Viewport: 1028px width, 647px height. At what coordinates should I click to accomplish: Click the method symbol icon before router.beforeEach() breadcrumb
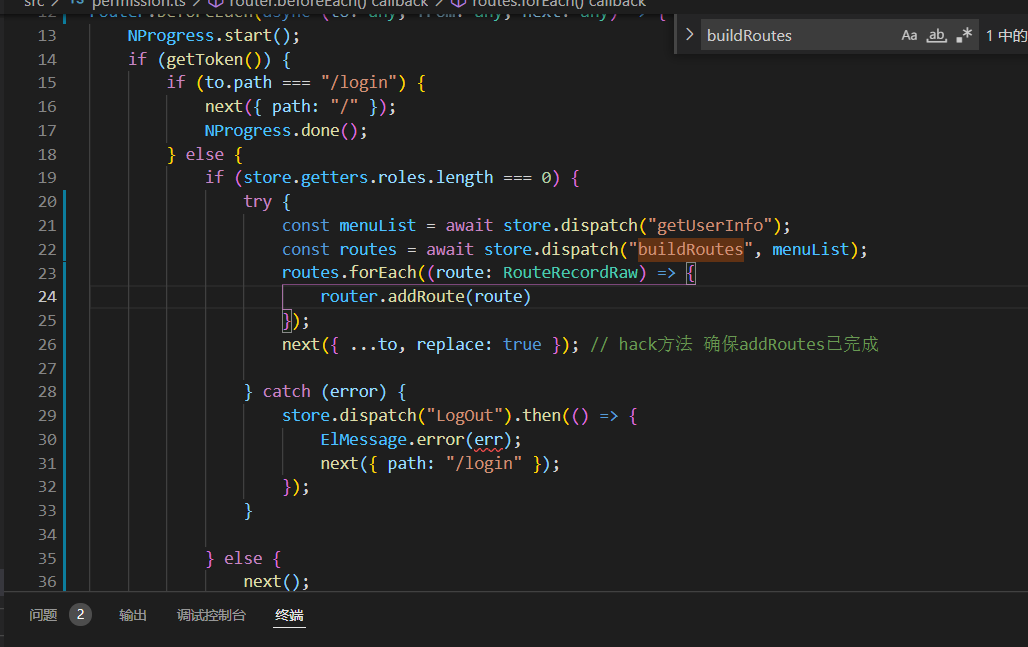214,3
